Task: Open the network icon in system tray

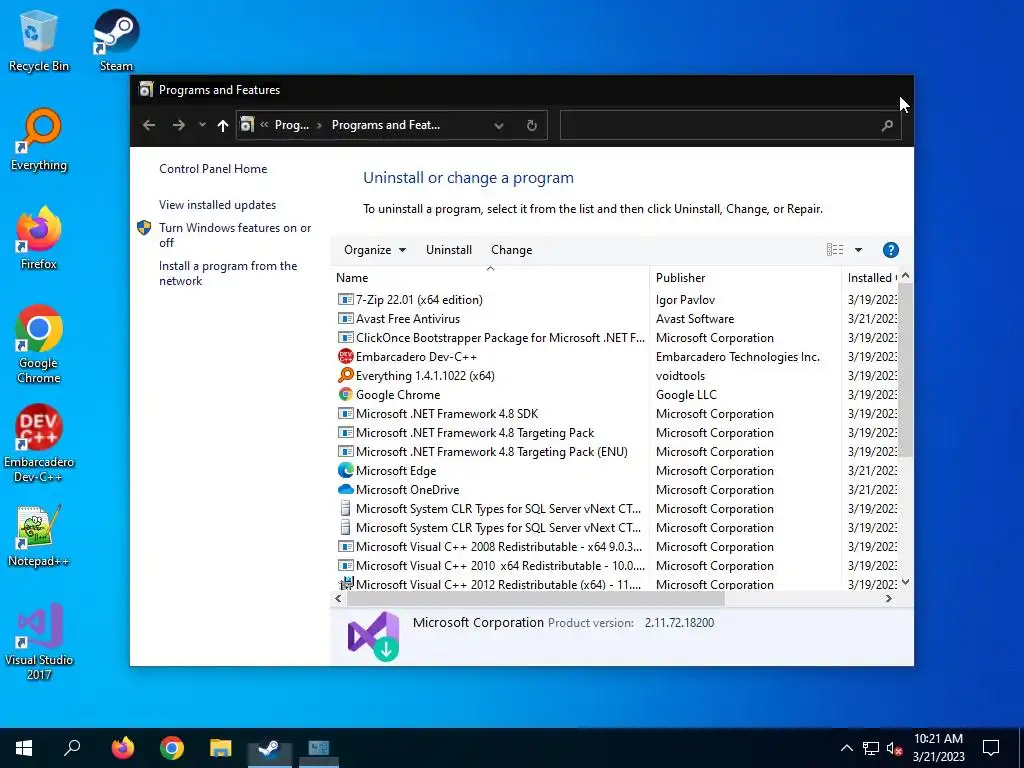Action: 871,748
